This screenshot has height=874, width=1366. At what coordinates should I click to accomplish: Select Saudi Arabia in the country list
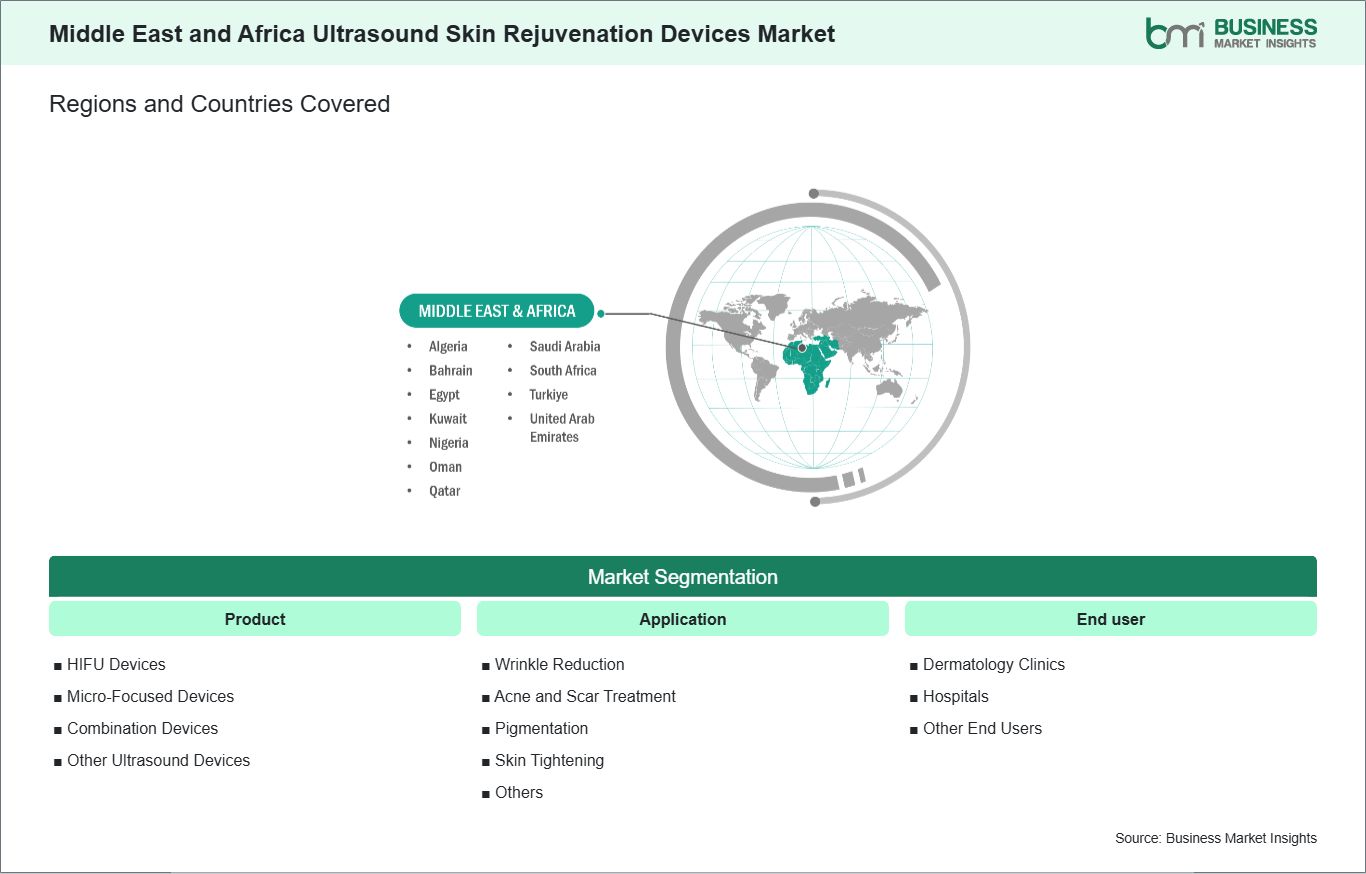pos(565,346)
